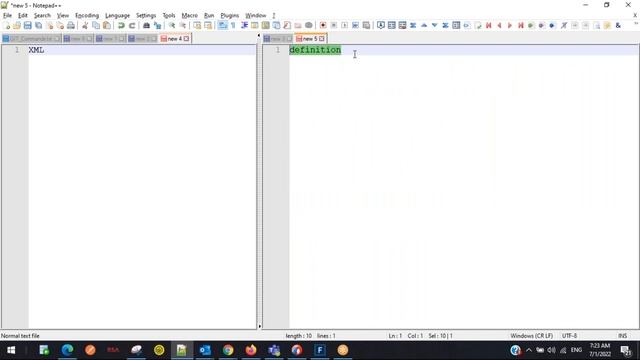640x360 pixels.
Task: Click the Normal text file status label
Action: coord(20,336)
